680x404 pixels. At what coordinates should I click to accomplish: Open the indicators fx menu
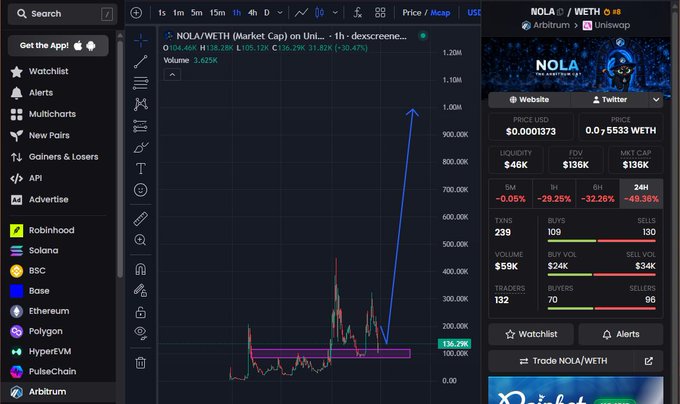click(x=357, y=13)
